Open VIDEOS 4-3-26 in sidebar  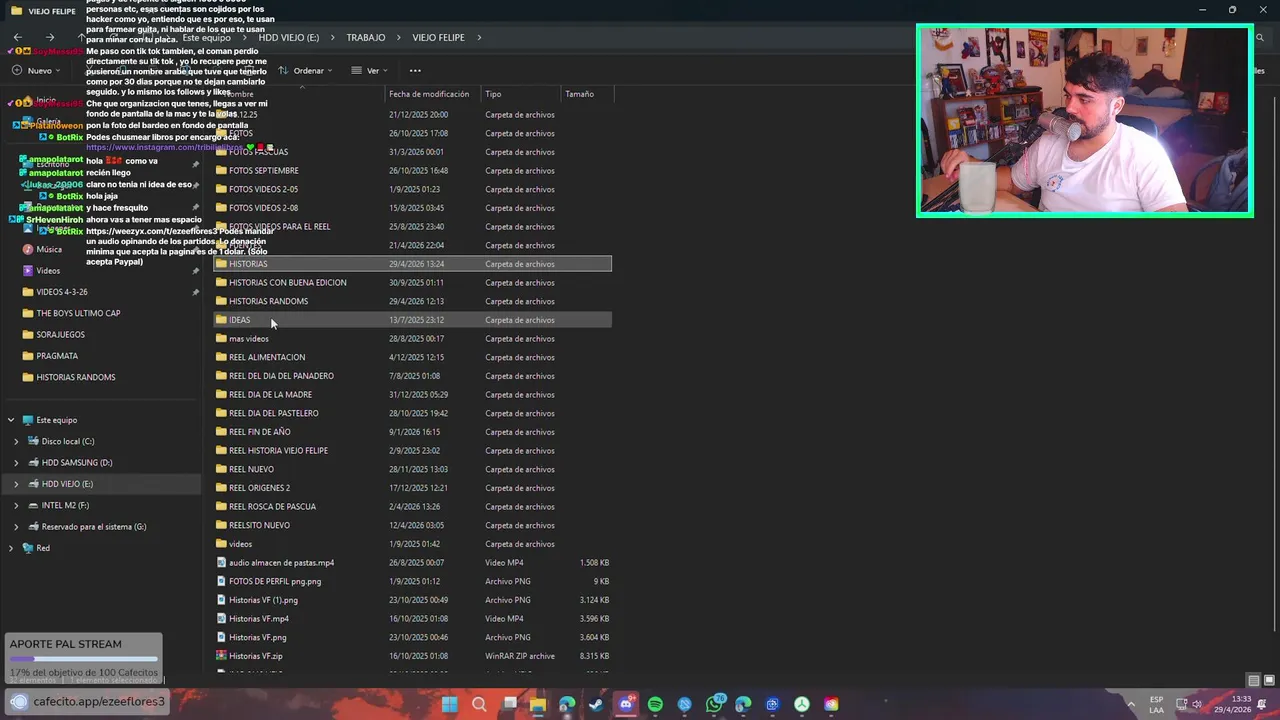[62, 292]
